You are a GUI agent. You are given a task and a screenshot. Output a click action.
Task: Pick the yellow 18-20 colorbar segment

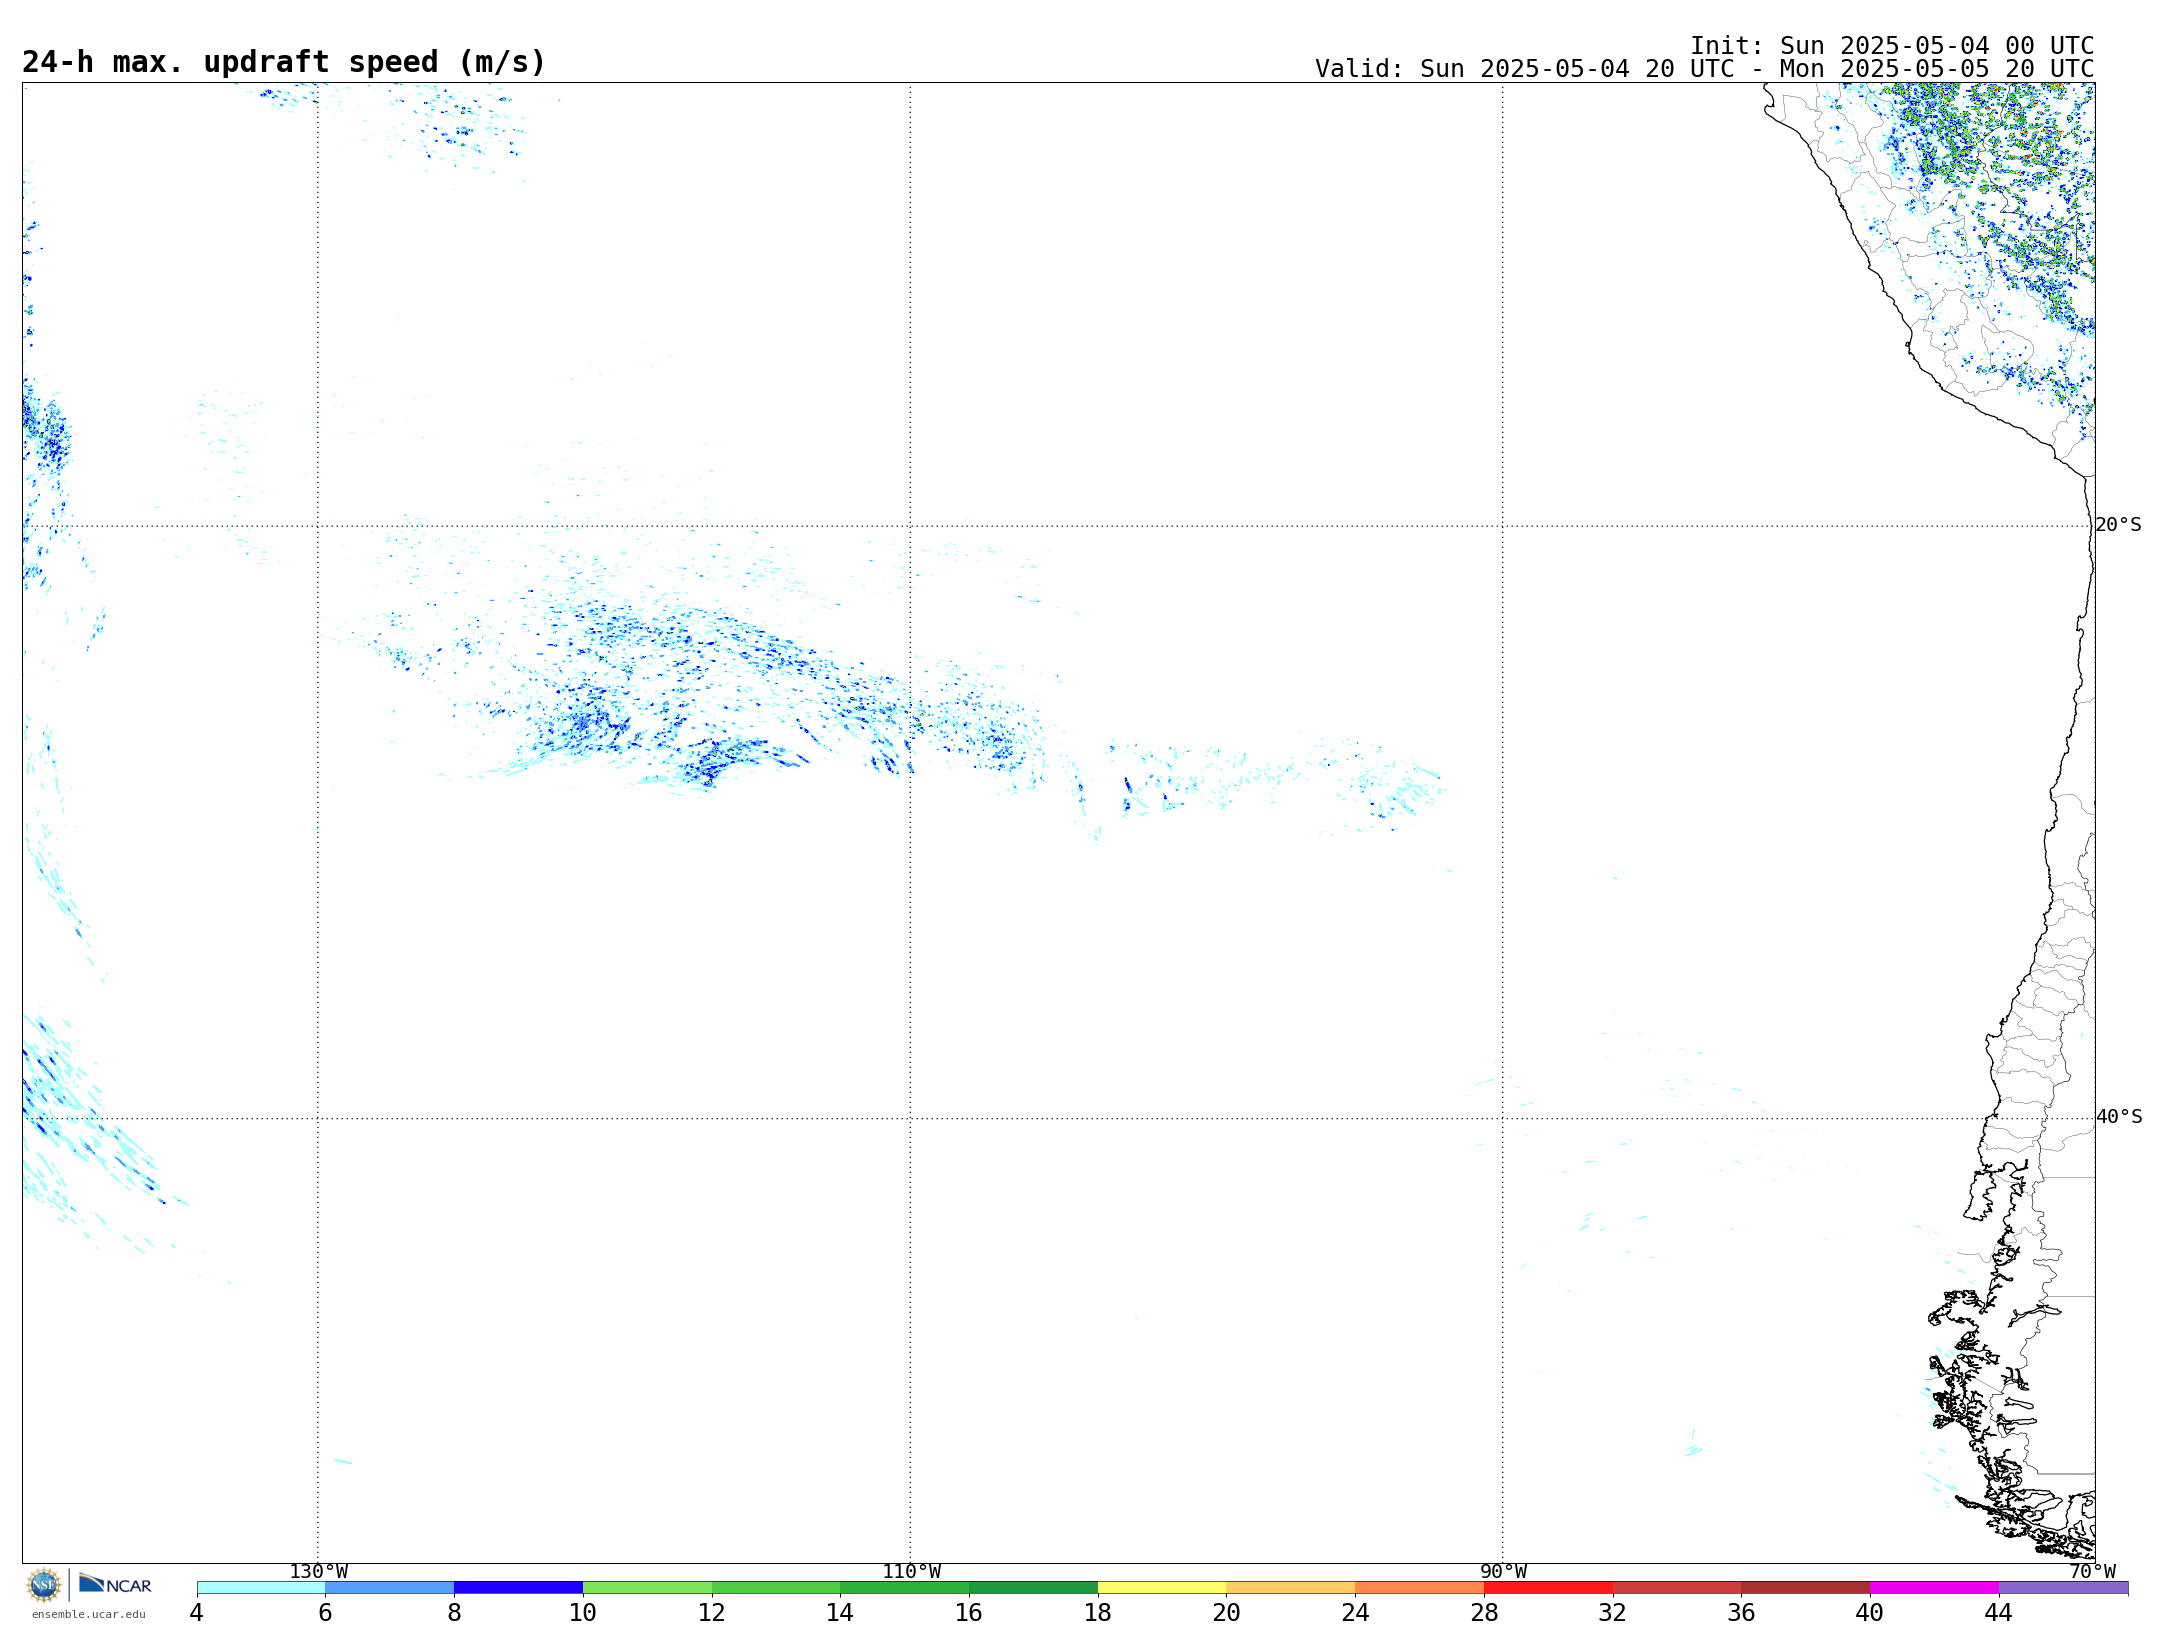click(1162, 1588)
